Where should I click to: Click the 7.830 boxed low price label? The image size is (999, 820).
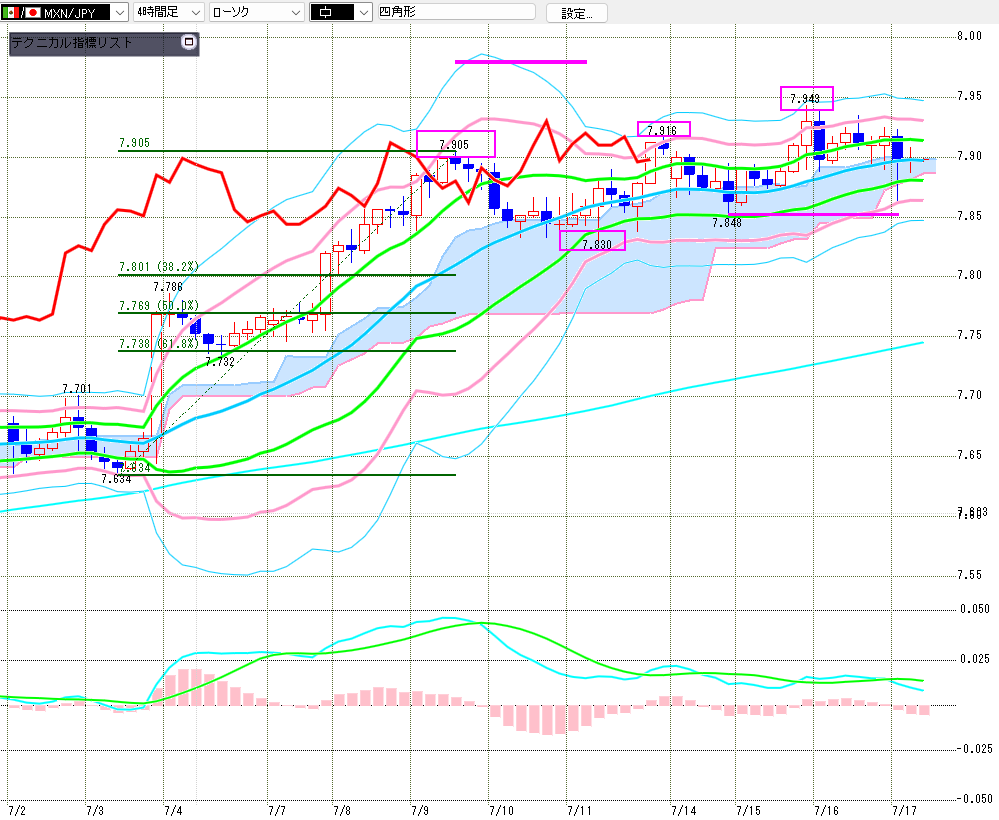click(x=597, y=244)
